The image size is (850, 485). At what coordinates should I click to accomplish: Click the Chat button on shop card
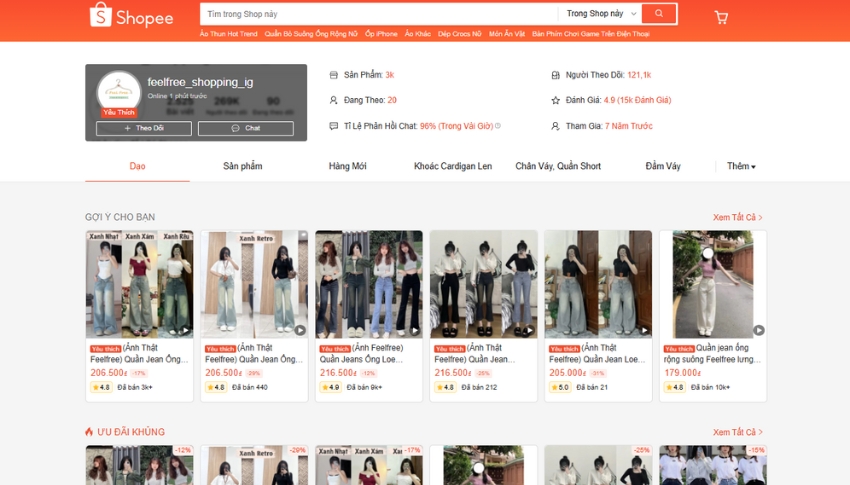246,128
